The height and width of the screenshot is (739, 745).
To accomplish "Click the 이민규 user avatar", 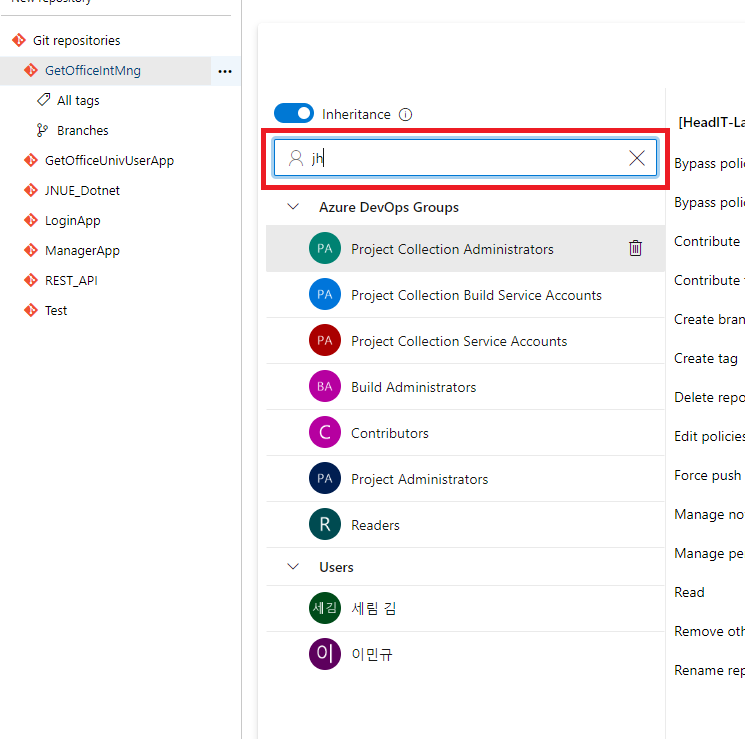I will [325, 654].
